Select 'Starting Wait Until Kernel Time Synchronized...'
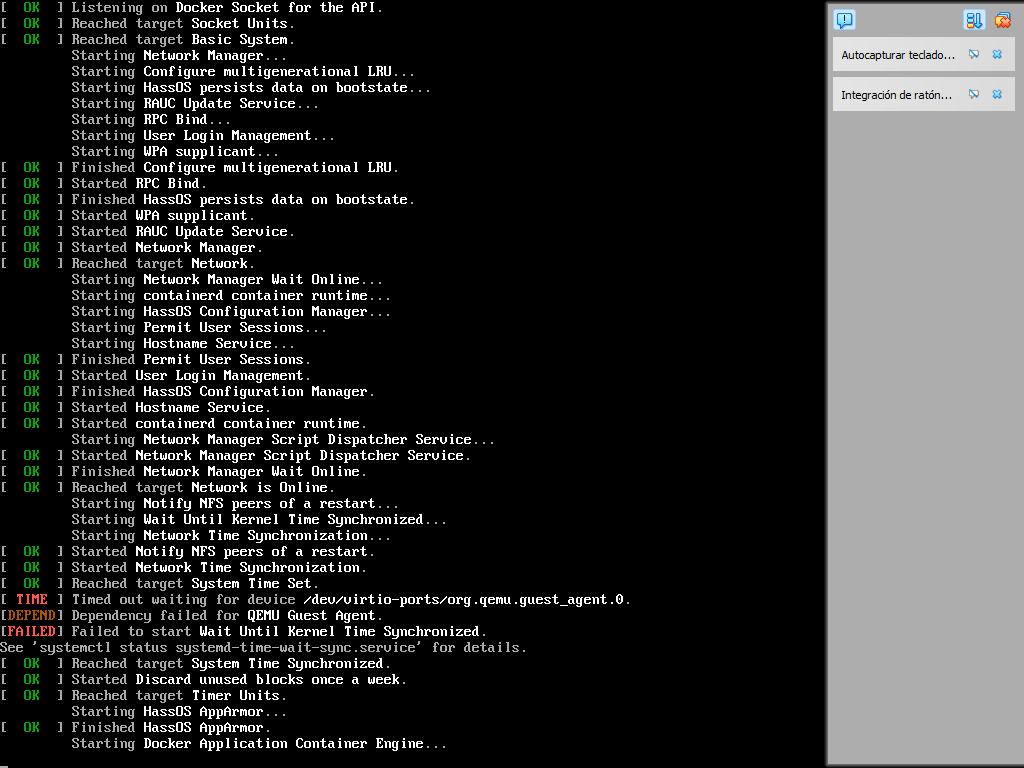 pyautogui.click(x=259, y=520)
